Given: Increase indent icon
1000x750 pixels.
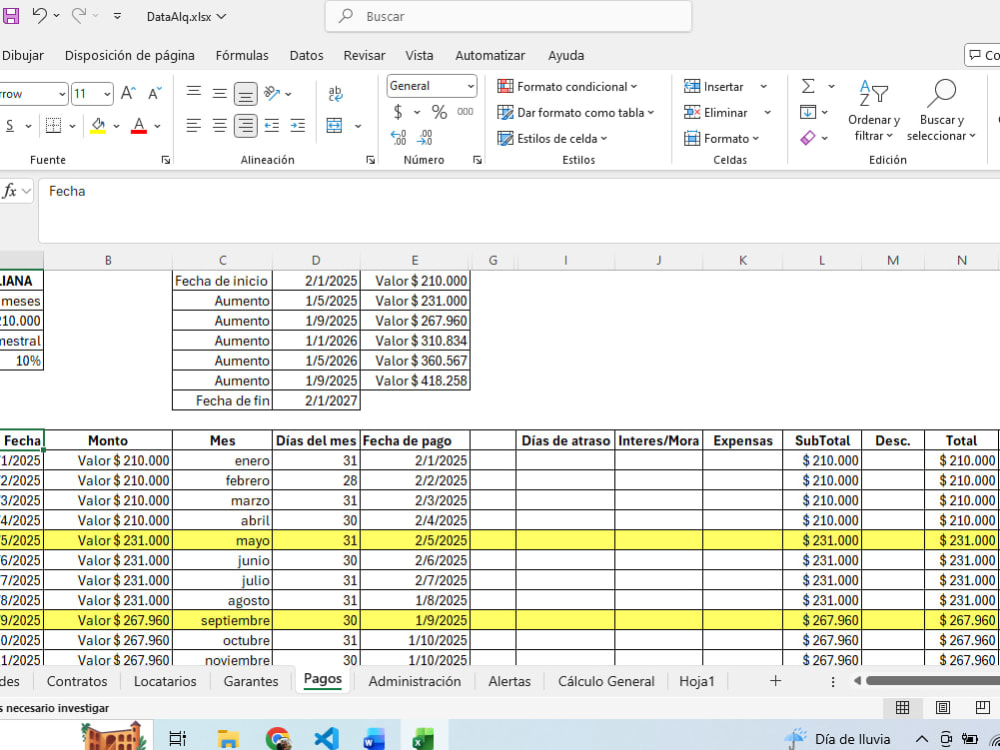Looking at the screenshot, I should coord(298,126).
